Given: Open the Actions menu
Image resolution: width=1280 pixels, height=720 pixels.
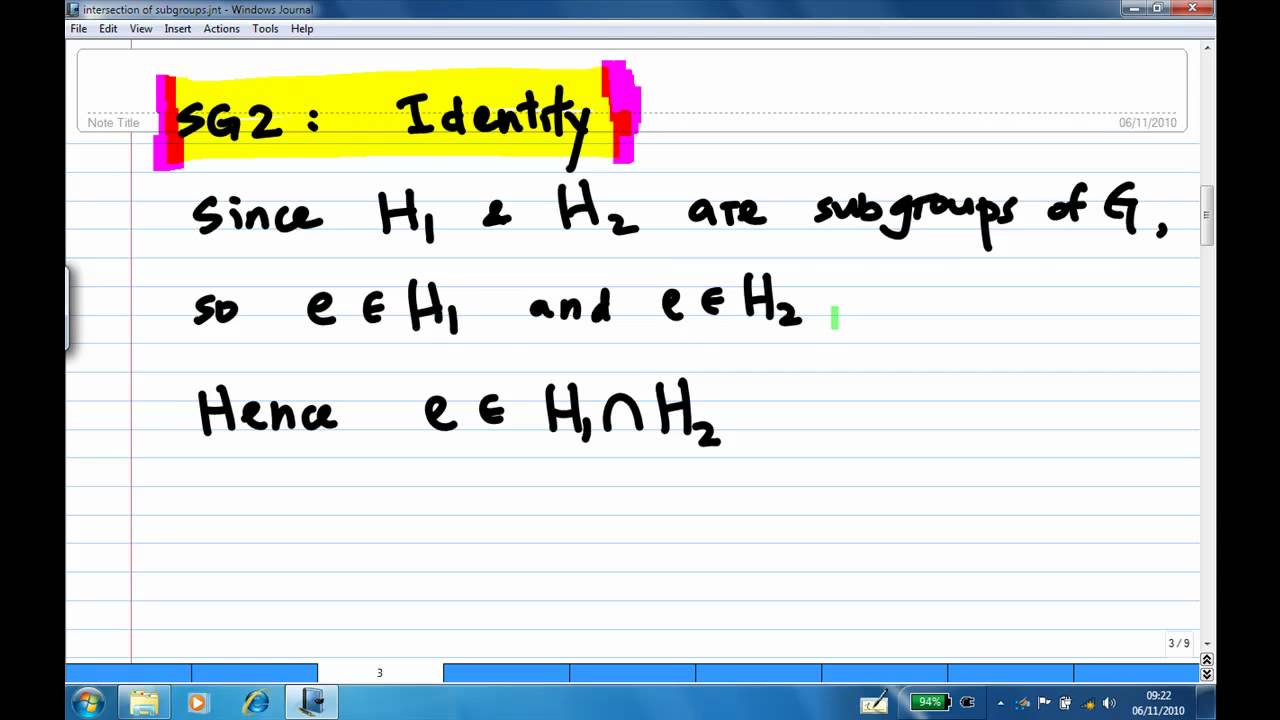Looking at the screenshot, I should (x=222, y=29).
